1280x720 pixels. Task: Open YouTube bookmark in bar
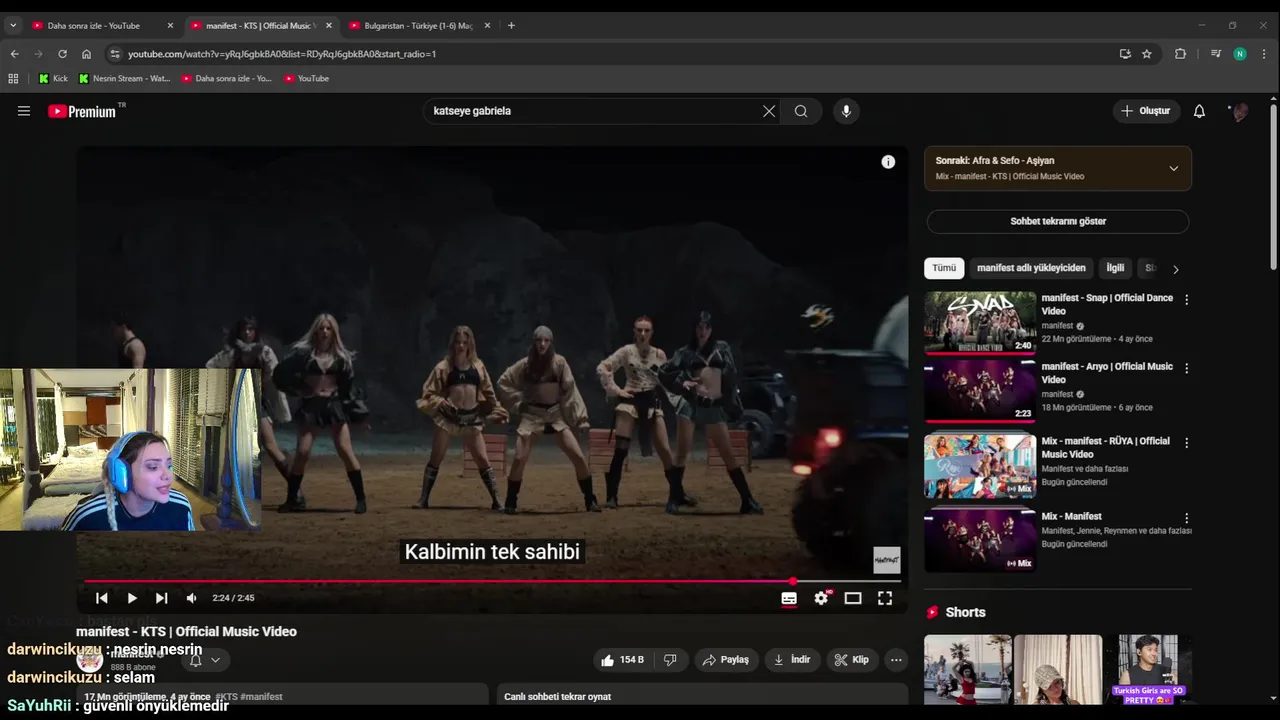click(306, 78)
